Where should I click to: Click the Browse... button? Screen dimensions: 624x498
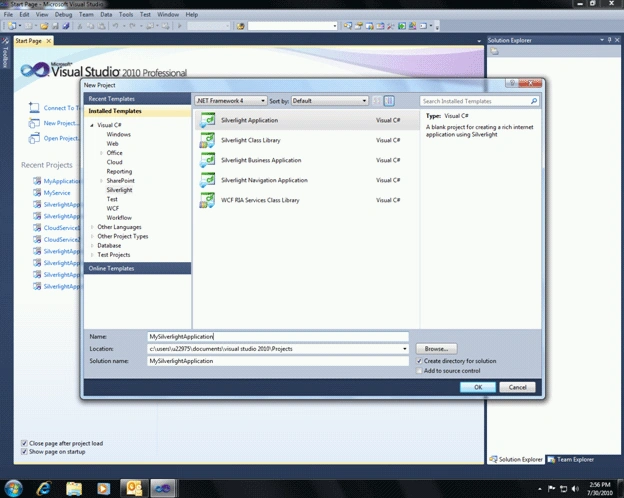point(437,349)
